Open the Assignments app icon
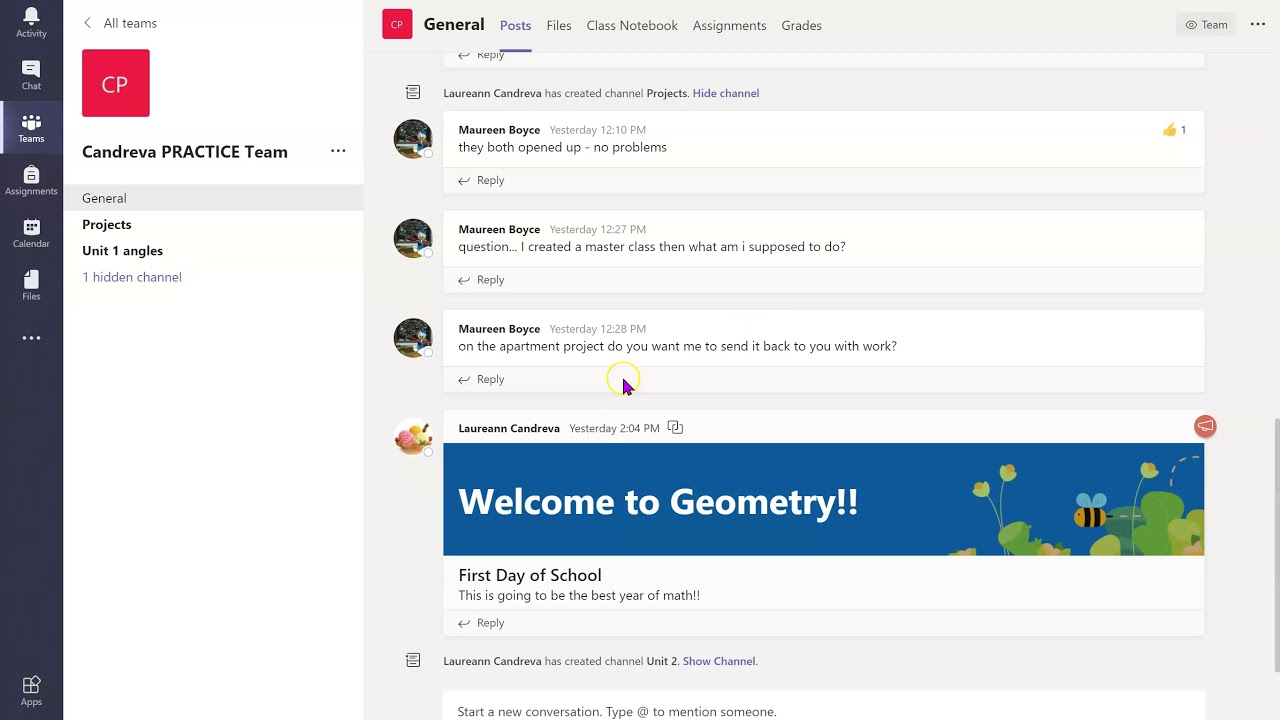Screen dimensions: 1280x720 click(x=31, y=180)
